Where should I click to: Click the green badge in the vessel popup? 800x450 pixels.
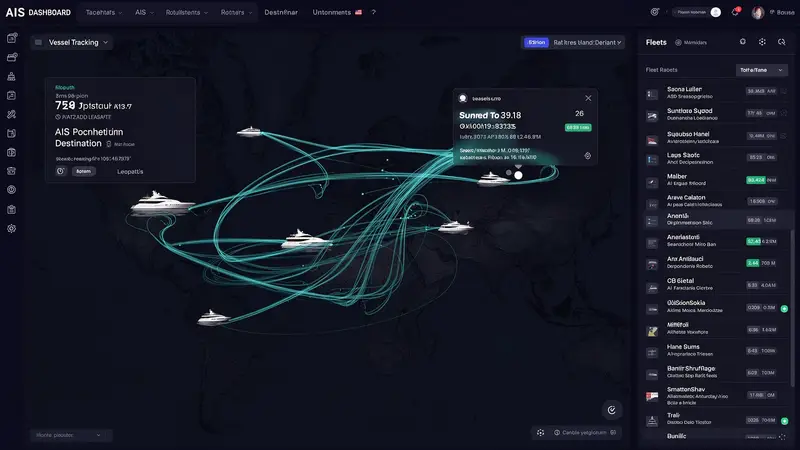578,128
